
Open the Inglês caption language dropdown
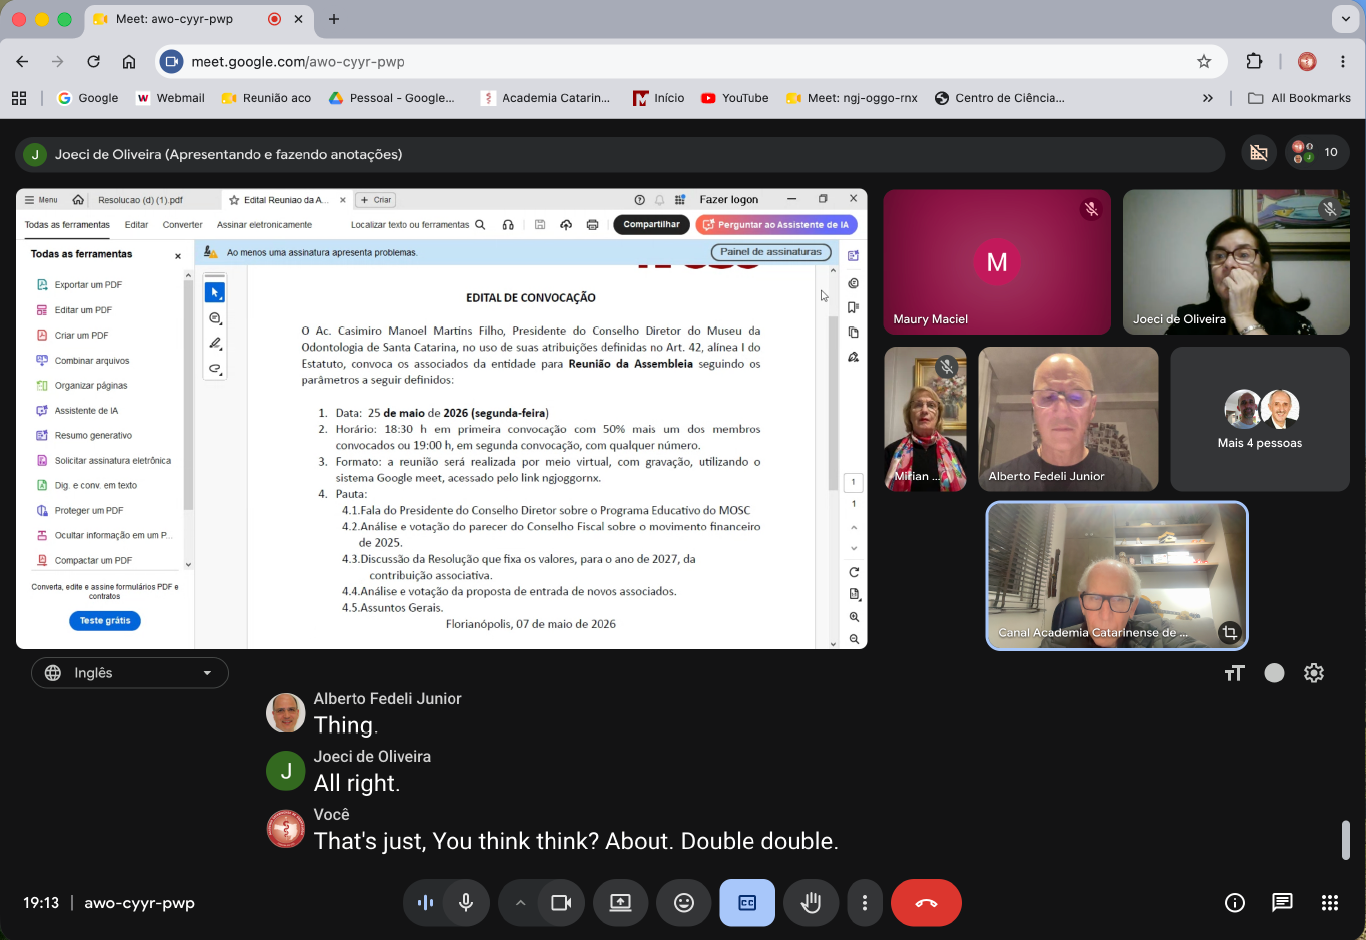[130, 673]
